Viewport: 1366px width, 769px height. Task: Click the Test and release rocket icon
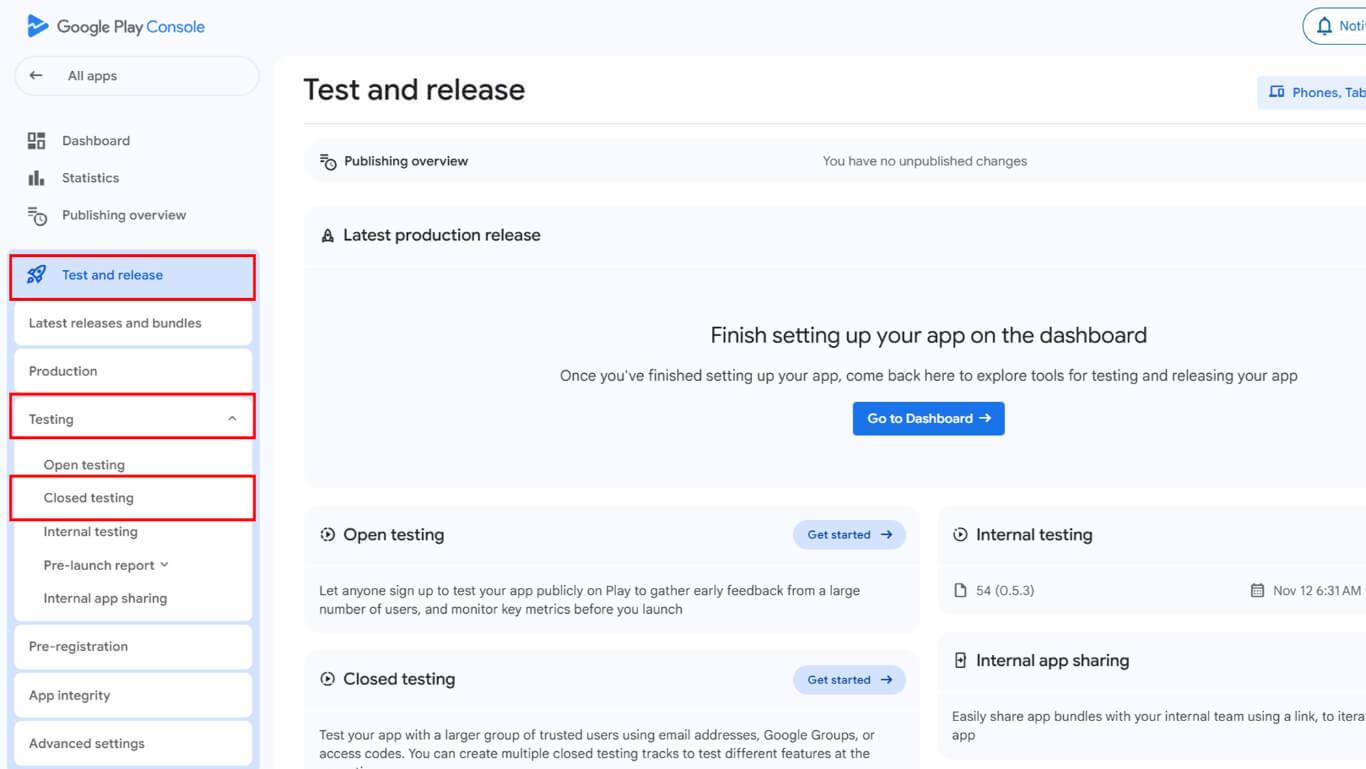[x=37, y=275]
